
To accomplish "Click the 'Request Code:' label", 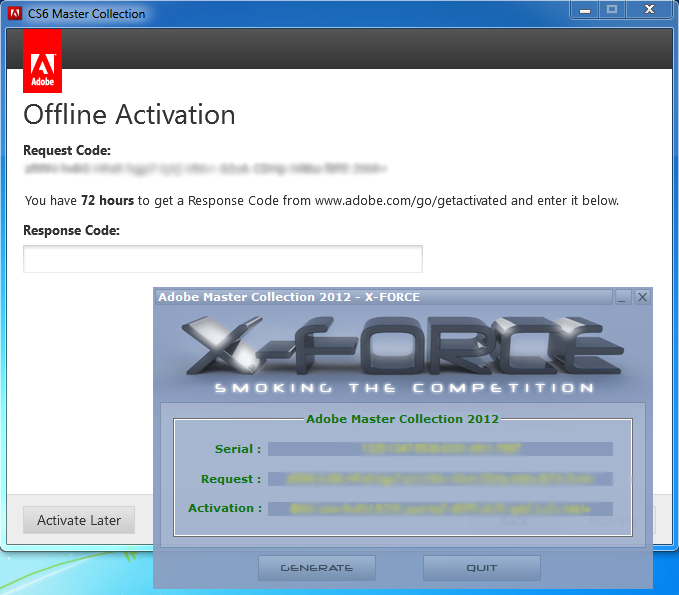I will pyautogui.click(x=67, y=151).
